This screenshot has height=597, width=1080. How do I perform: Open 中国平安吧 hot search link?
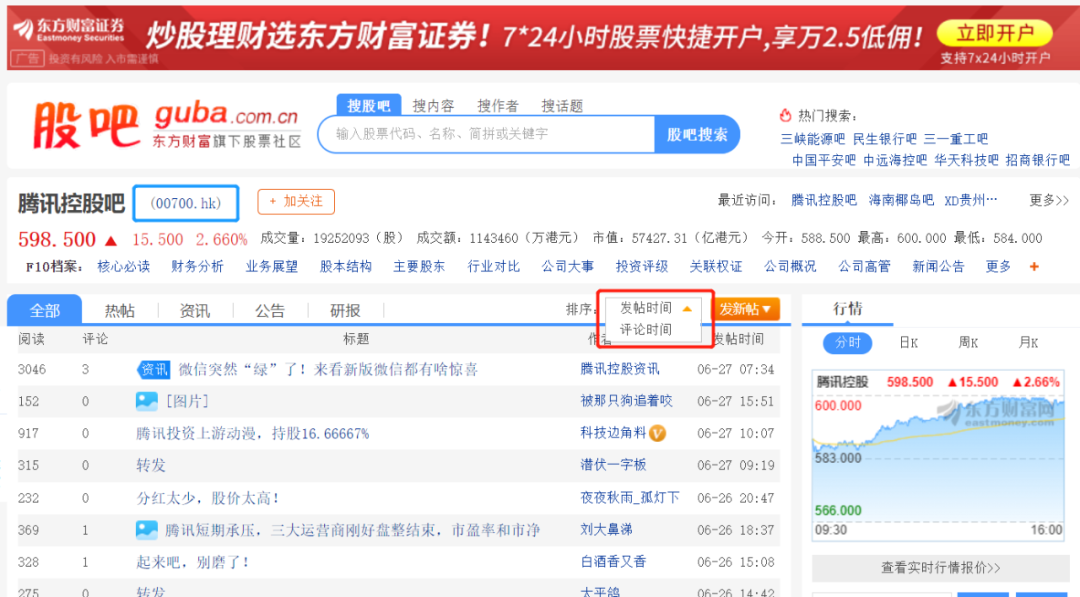tap(824, 160)
